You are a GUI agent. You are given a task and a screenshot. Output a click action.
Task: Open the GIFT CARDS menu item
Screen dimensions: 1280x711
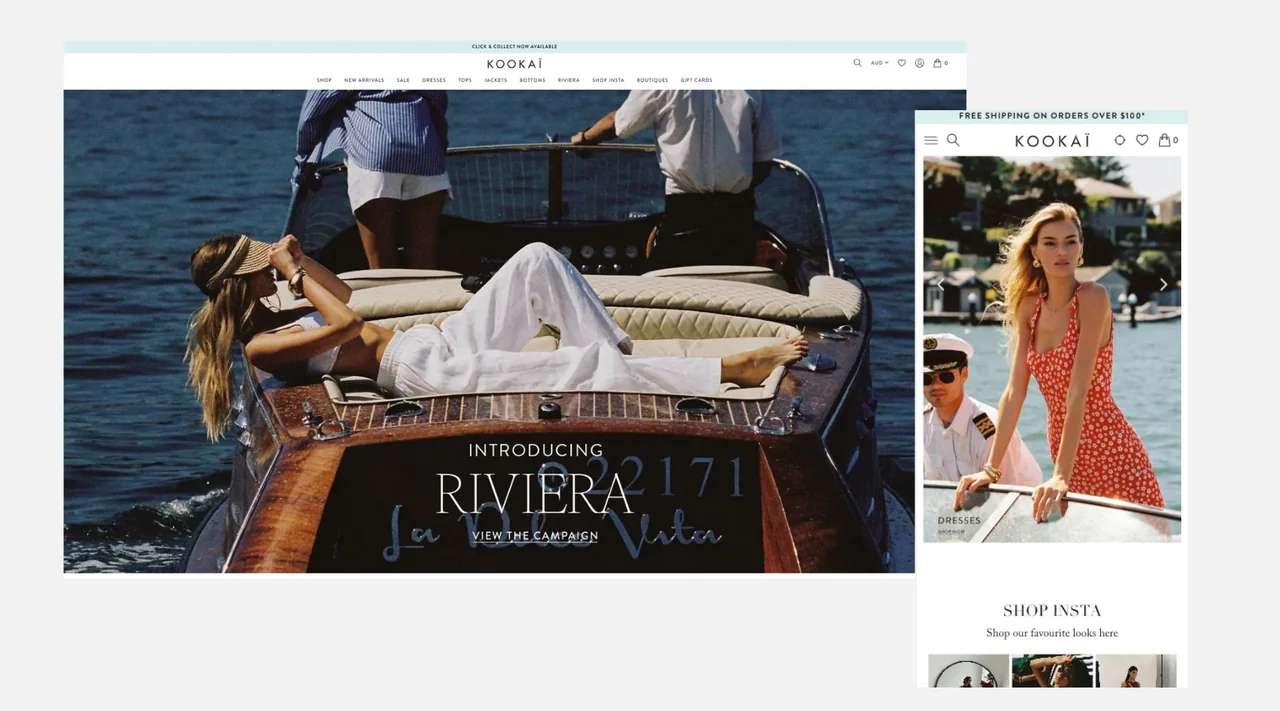(696, 80)
